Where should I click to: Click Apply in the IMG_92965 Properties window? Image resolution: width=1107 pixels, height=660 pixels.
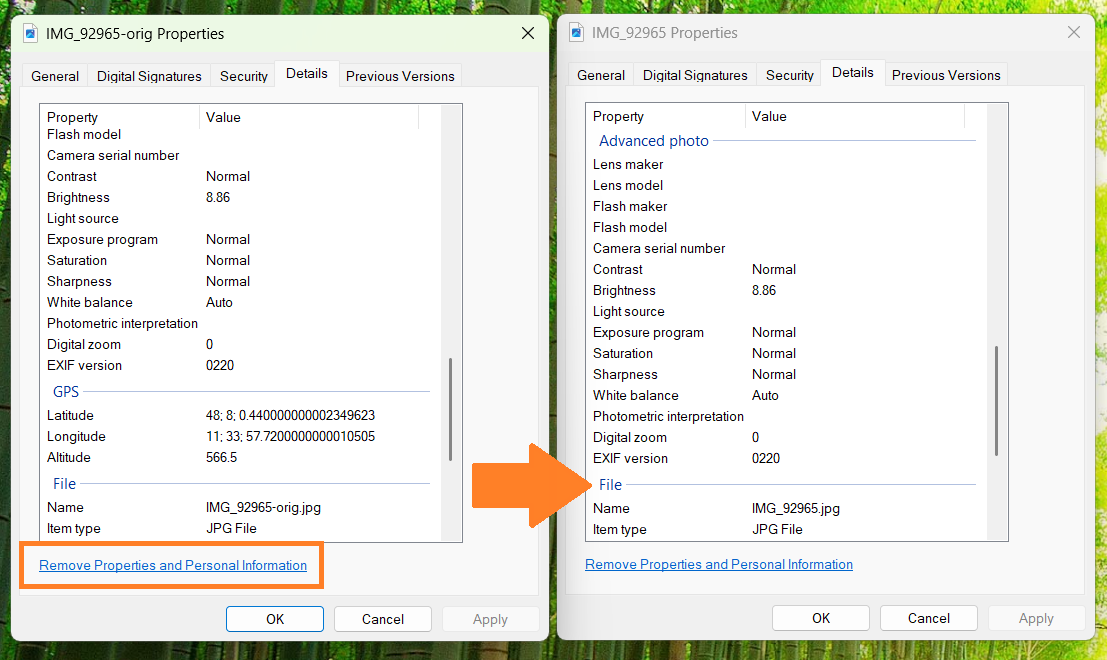point(1036,617)
